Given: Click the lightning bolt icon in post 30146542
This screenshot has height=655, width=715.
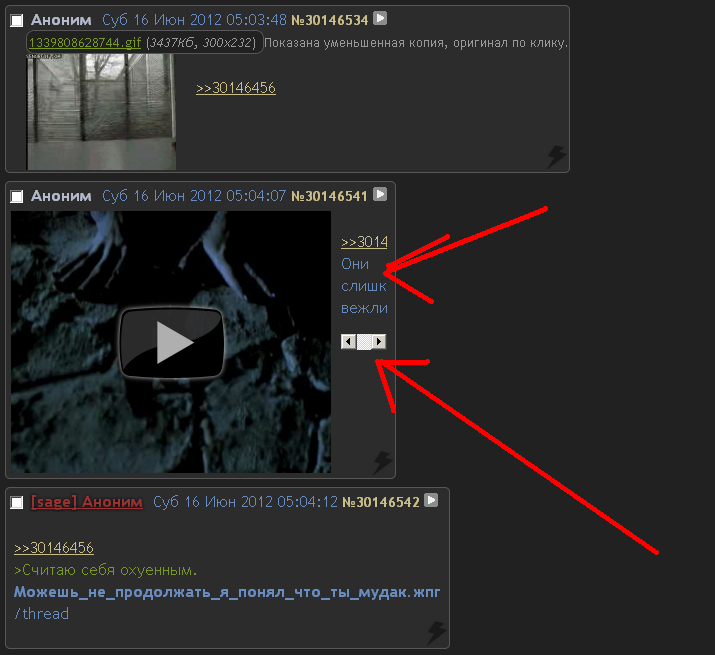Looking at the screenshot, I should click(436, 633).
